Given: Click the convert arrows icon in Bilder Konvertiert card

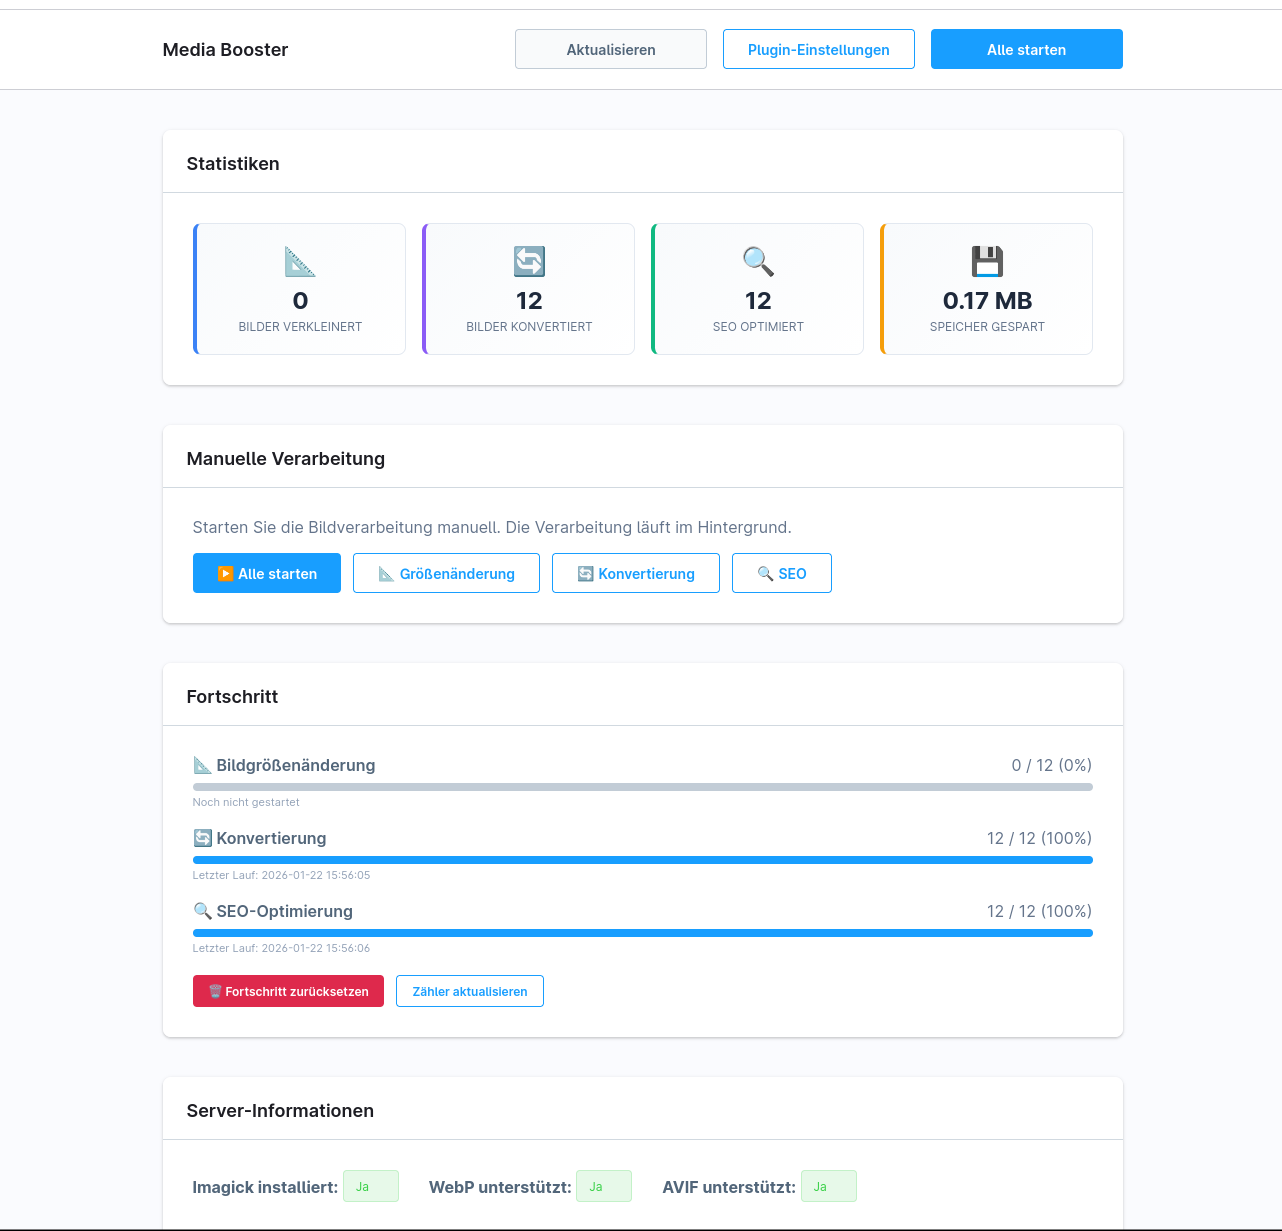Looking at the screenshot, I should pos(529,262).
